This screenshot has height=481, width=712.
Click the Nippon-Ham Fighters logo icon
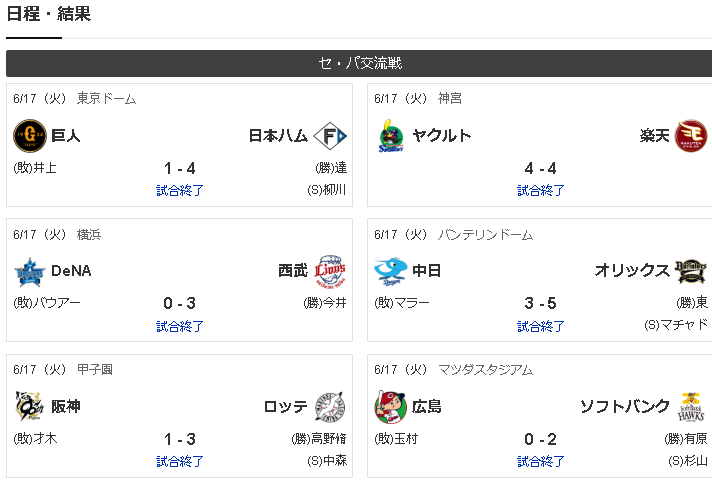click(329, 135)
